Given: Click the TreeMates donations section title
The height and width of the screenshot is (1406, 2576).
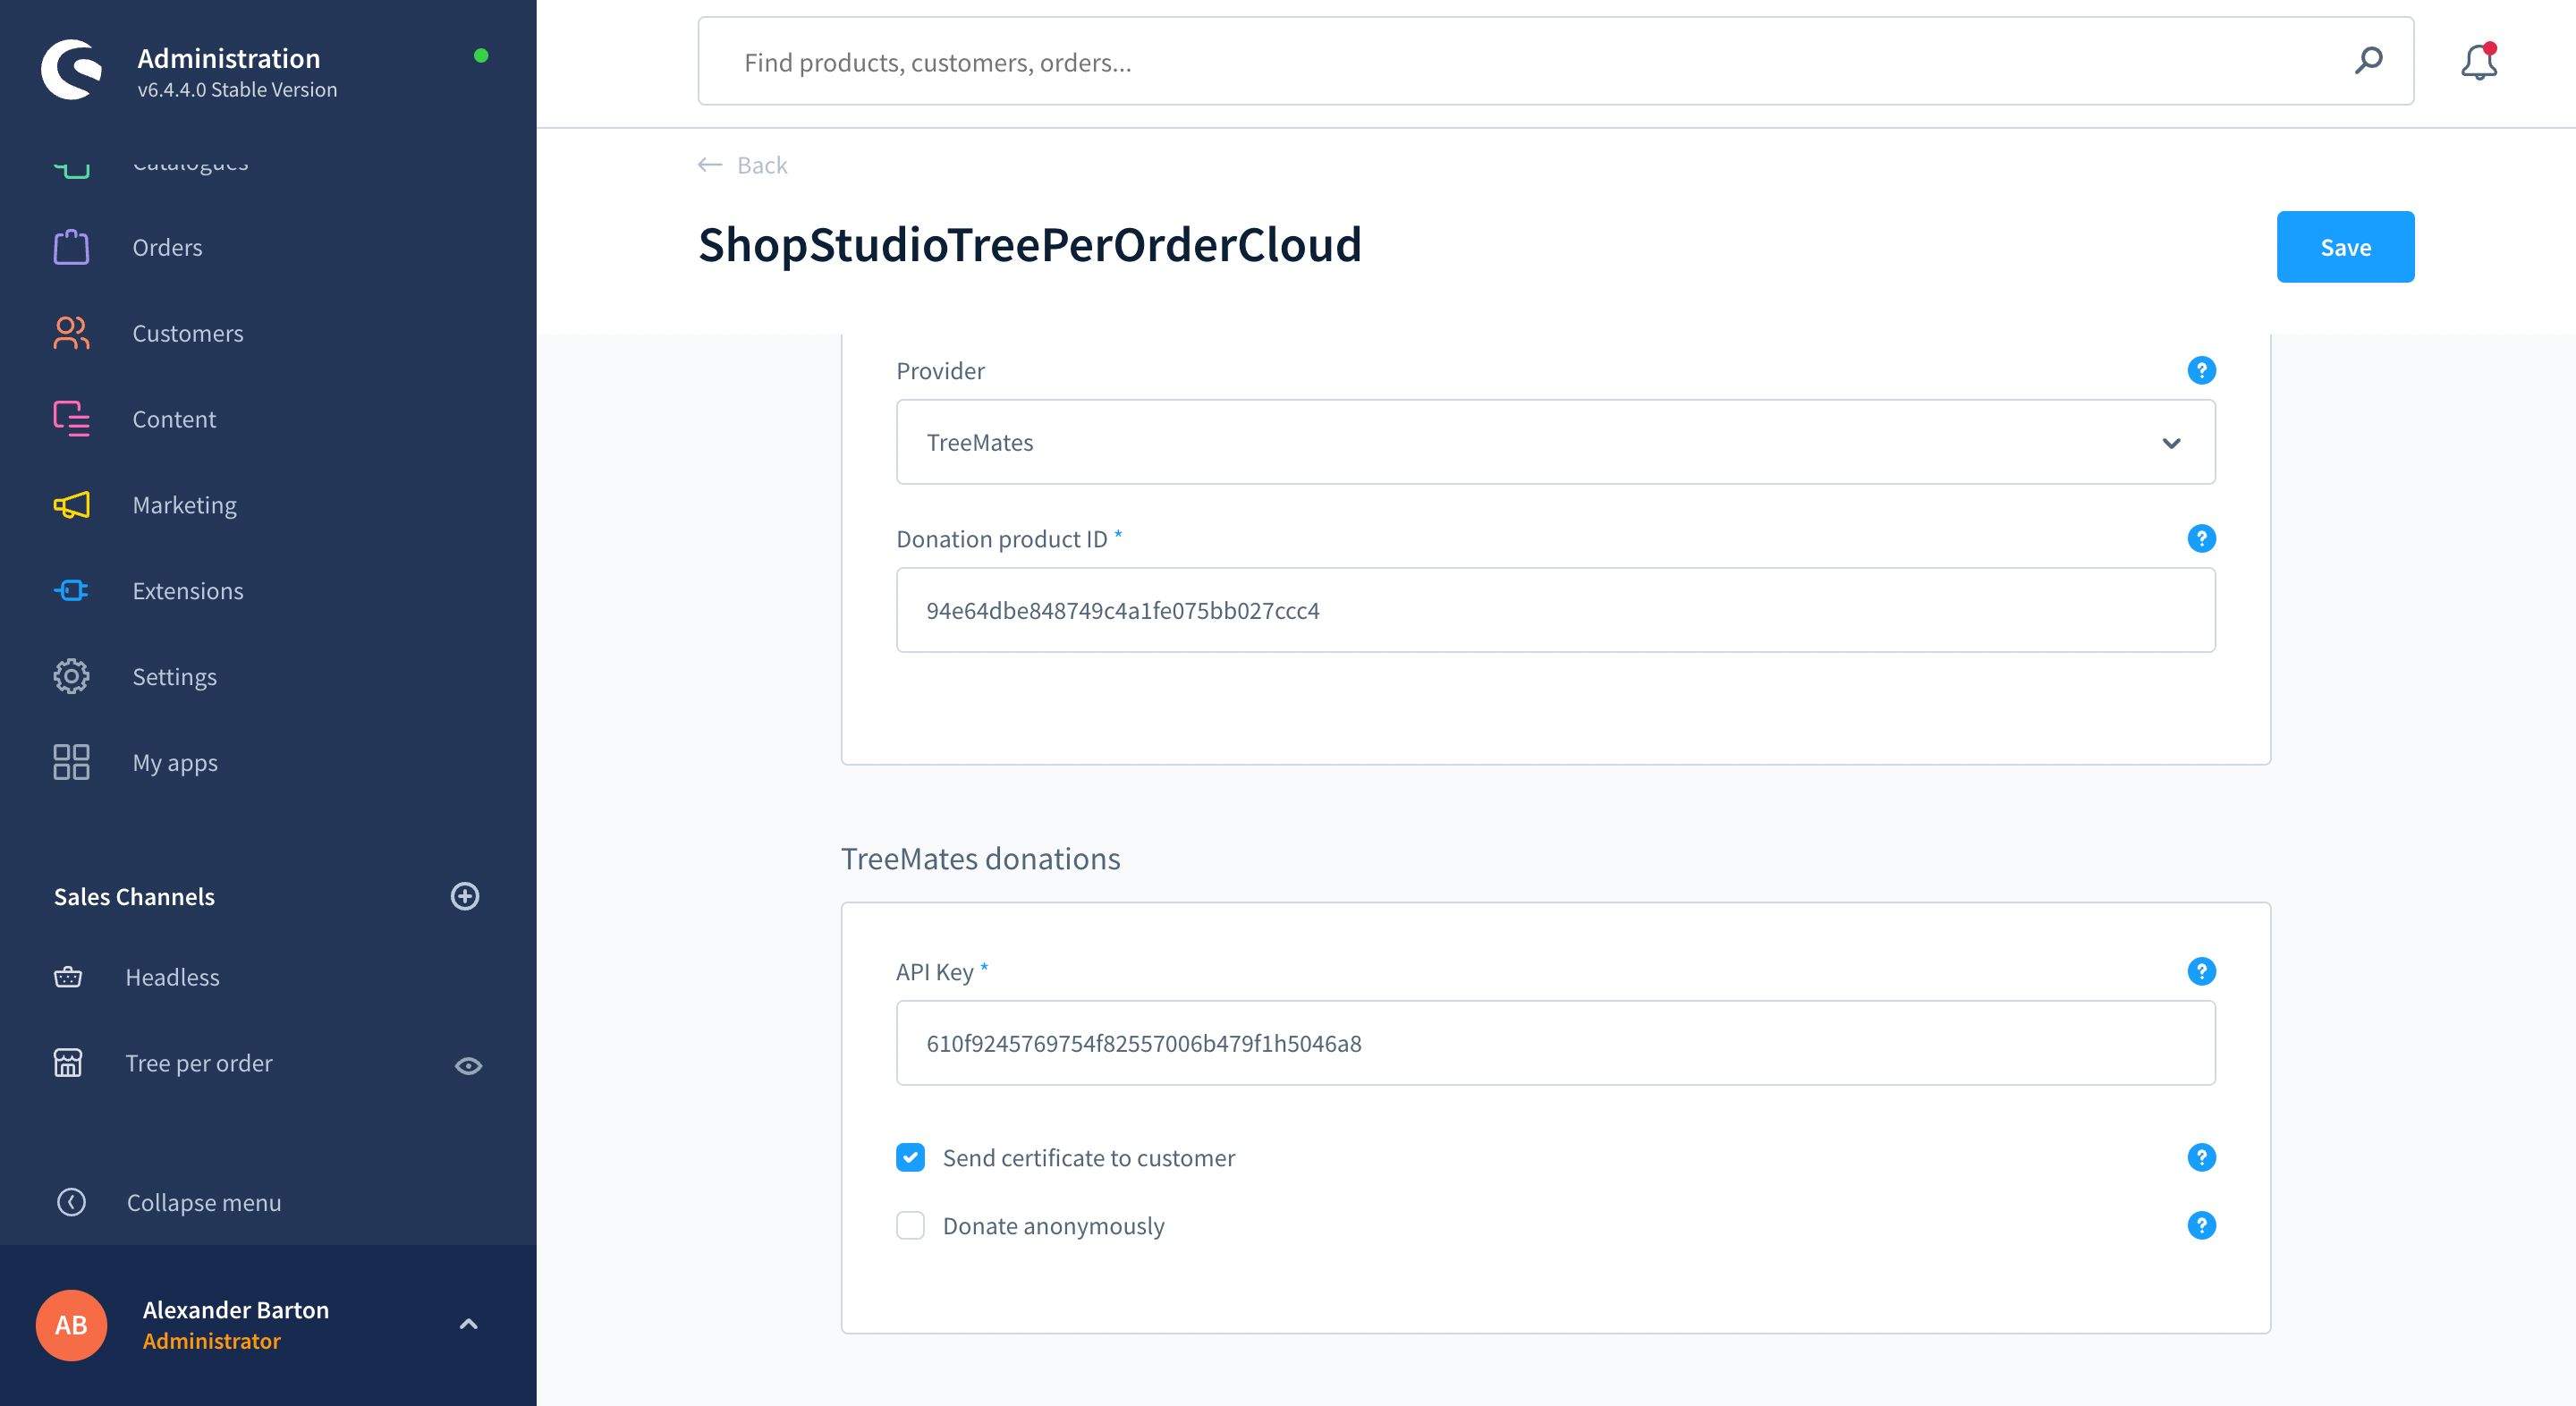Looking at the screenshot, I should click(x=980, y=859).
